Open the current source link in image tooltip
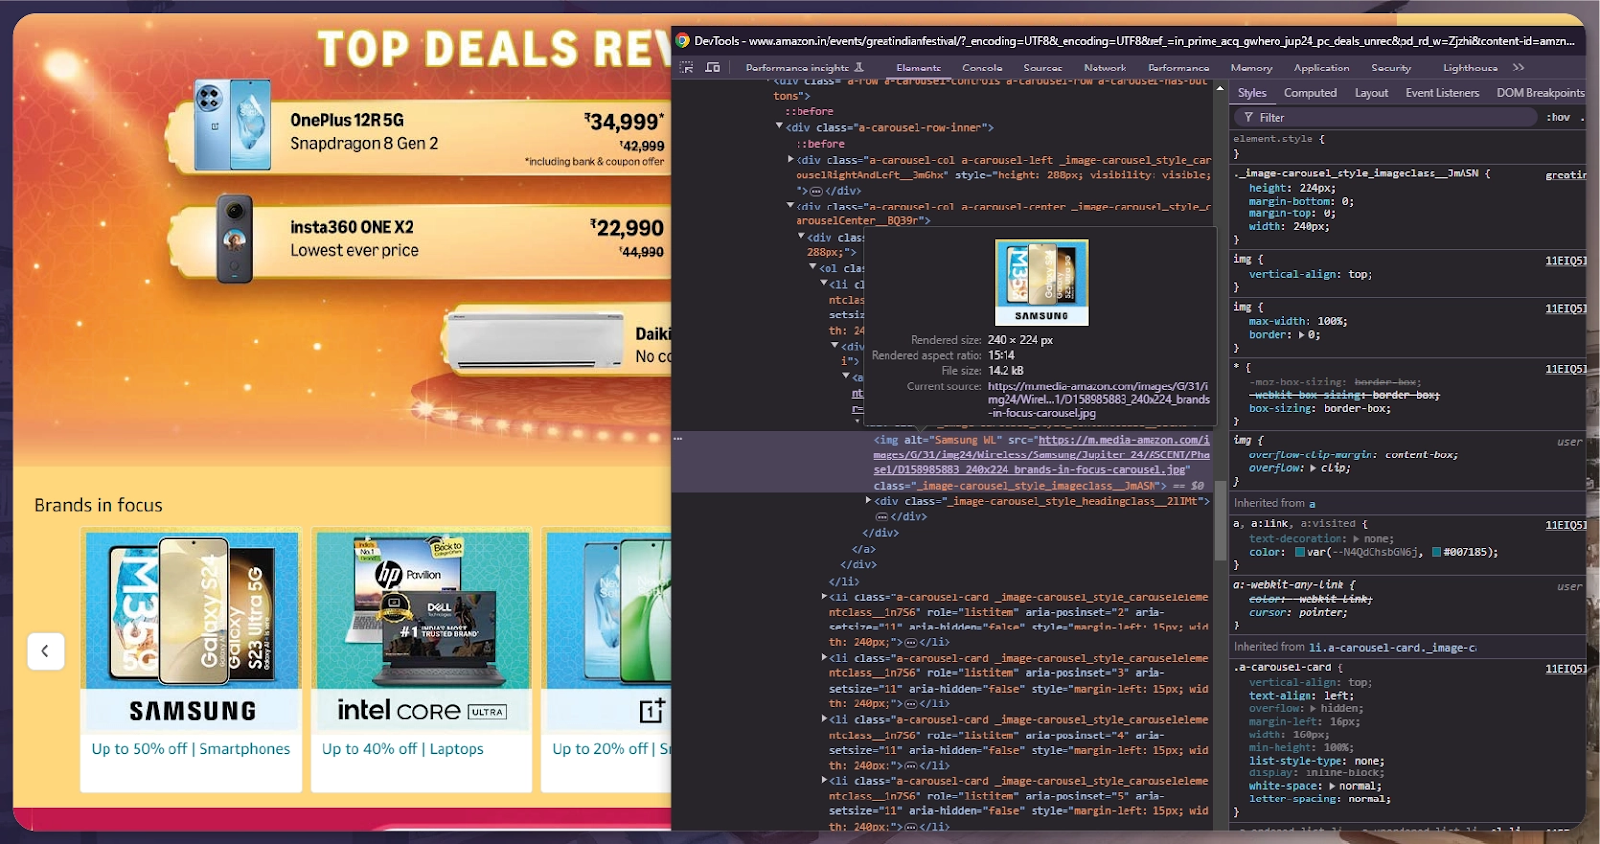 coord(1099,399)
